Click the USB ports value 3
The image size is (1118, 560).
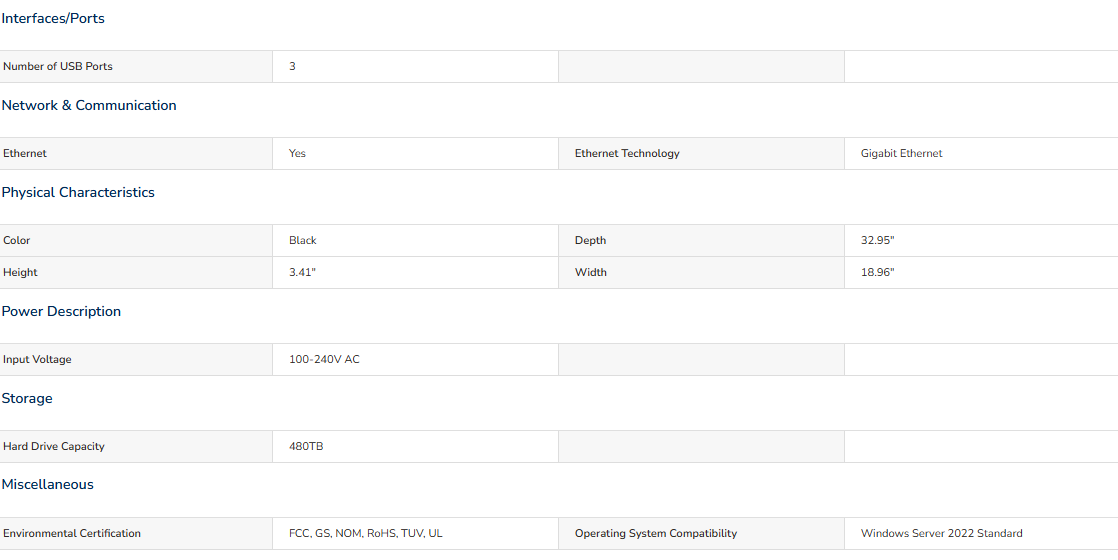(292, 66)
